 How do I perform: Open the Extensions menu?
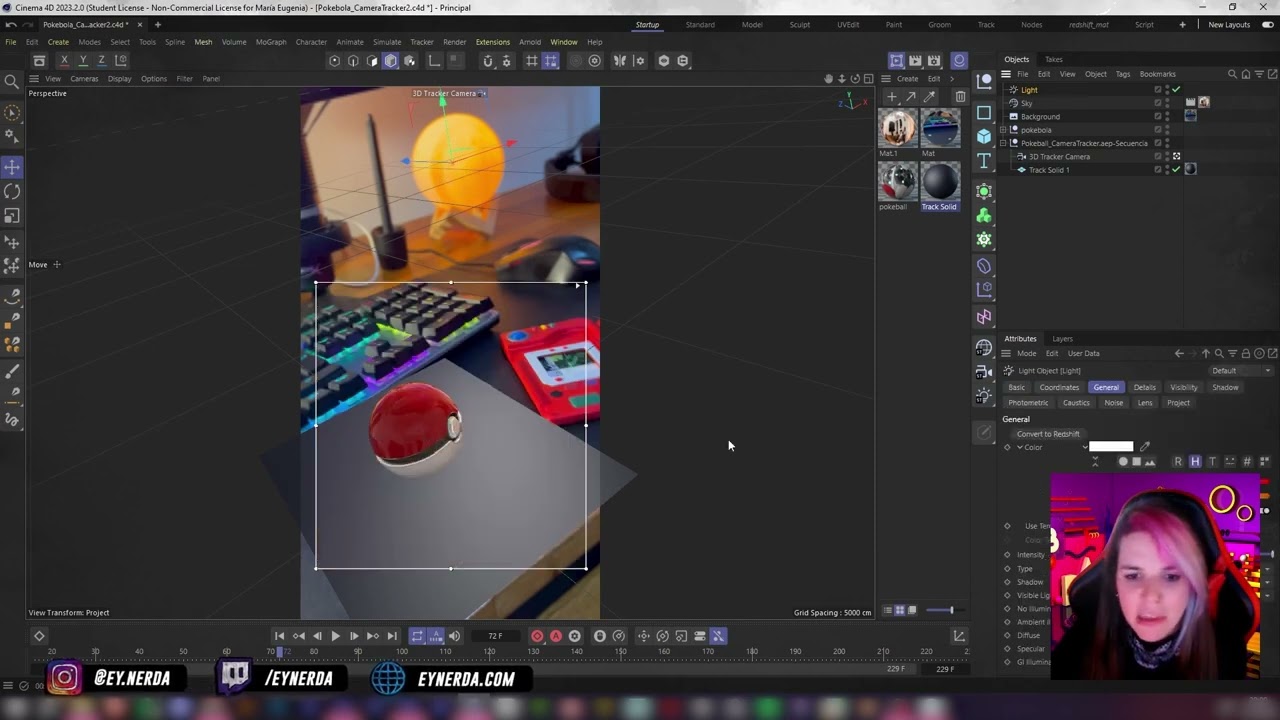[493, 42]
